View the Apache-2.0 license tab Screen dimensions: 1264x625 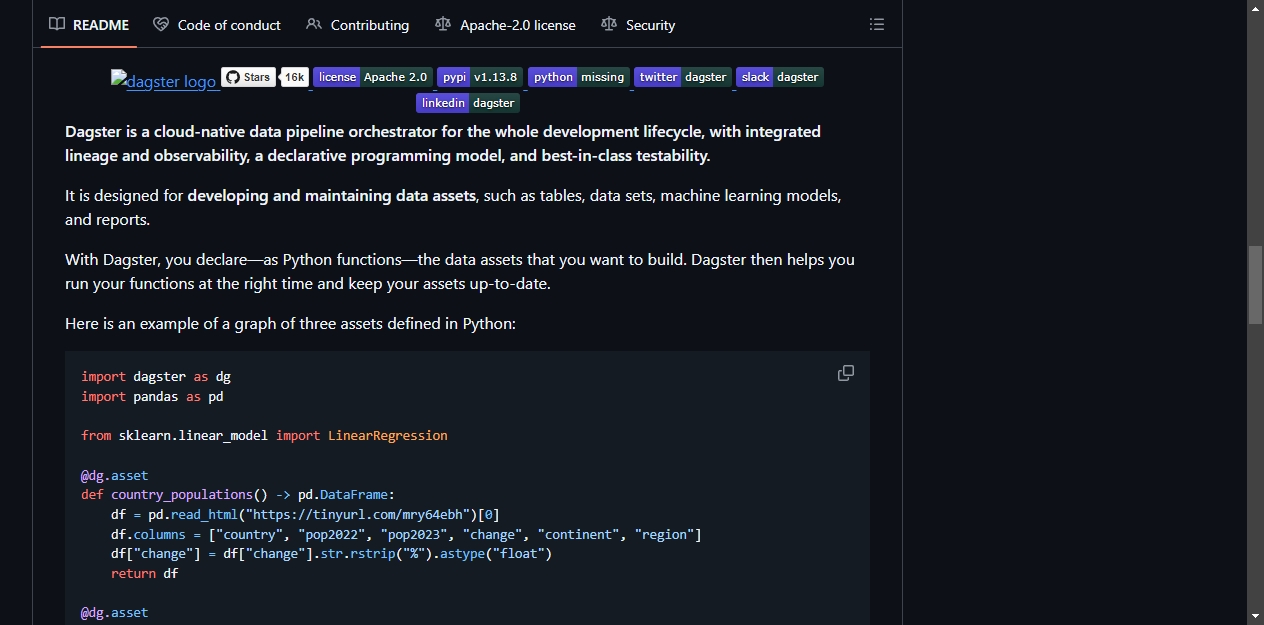(506, 24)
